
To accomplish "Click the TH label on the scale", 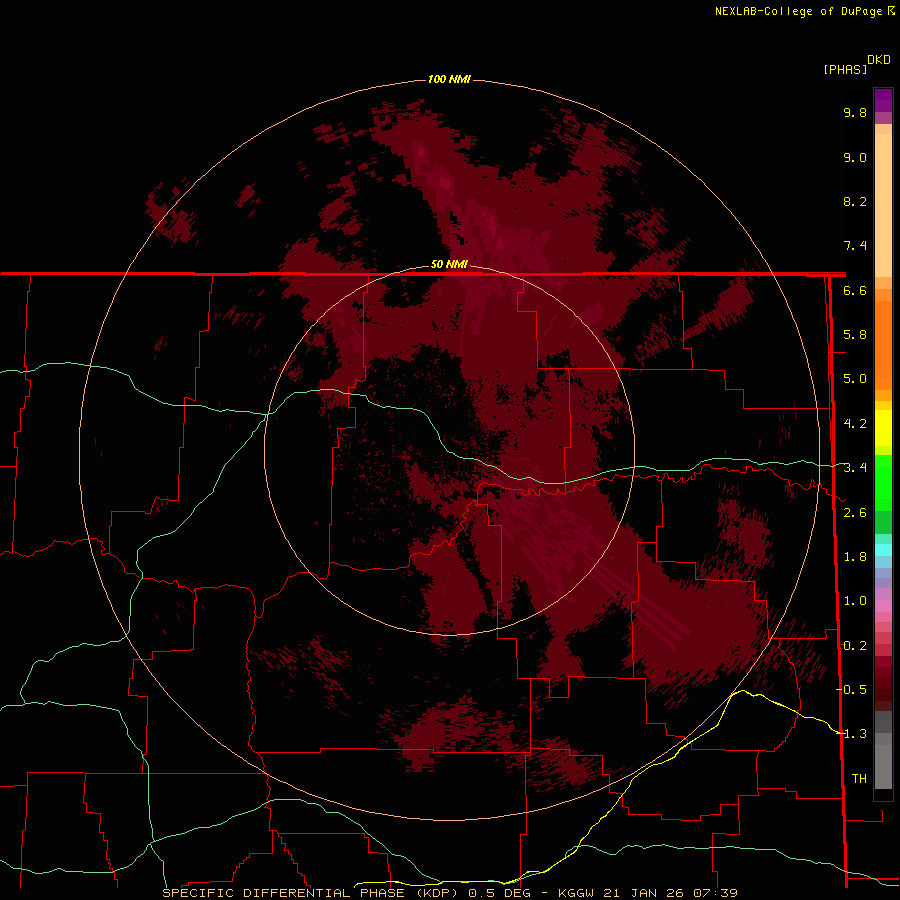I will [859, 779].
